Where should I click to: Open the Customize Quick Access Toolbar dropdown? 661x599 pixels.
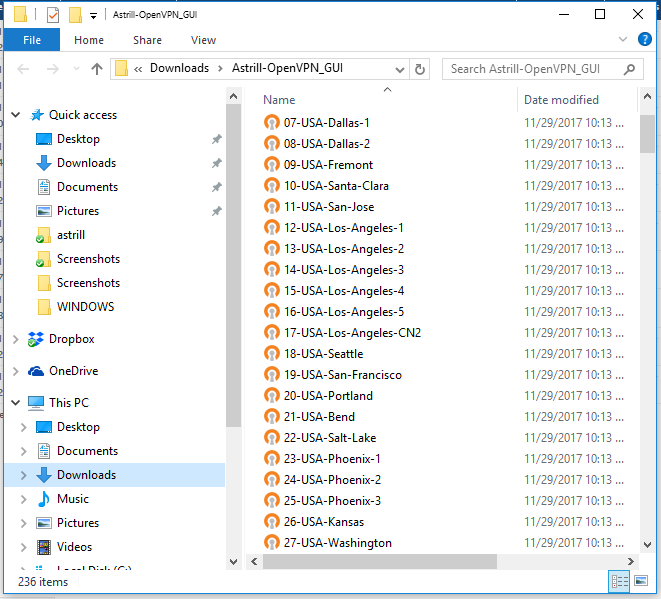click(94, 16)
